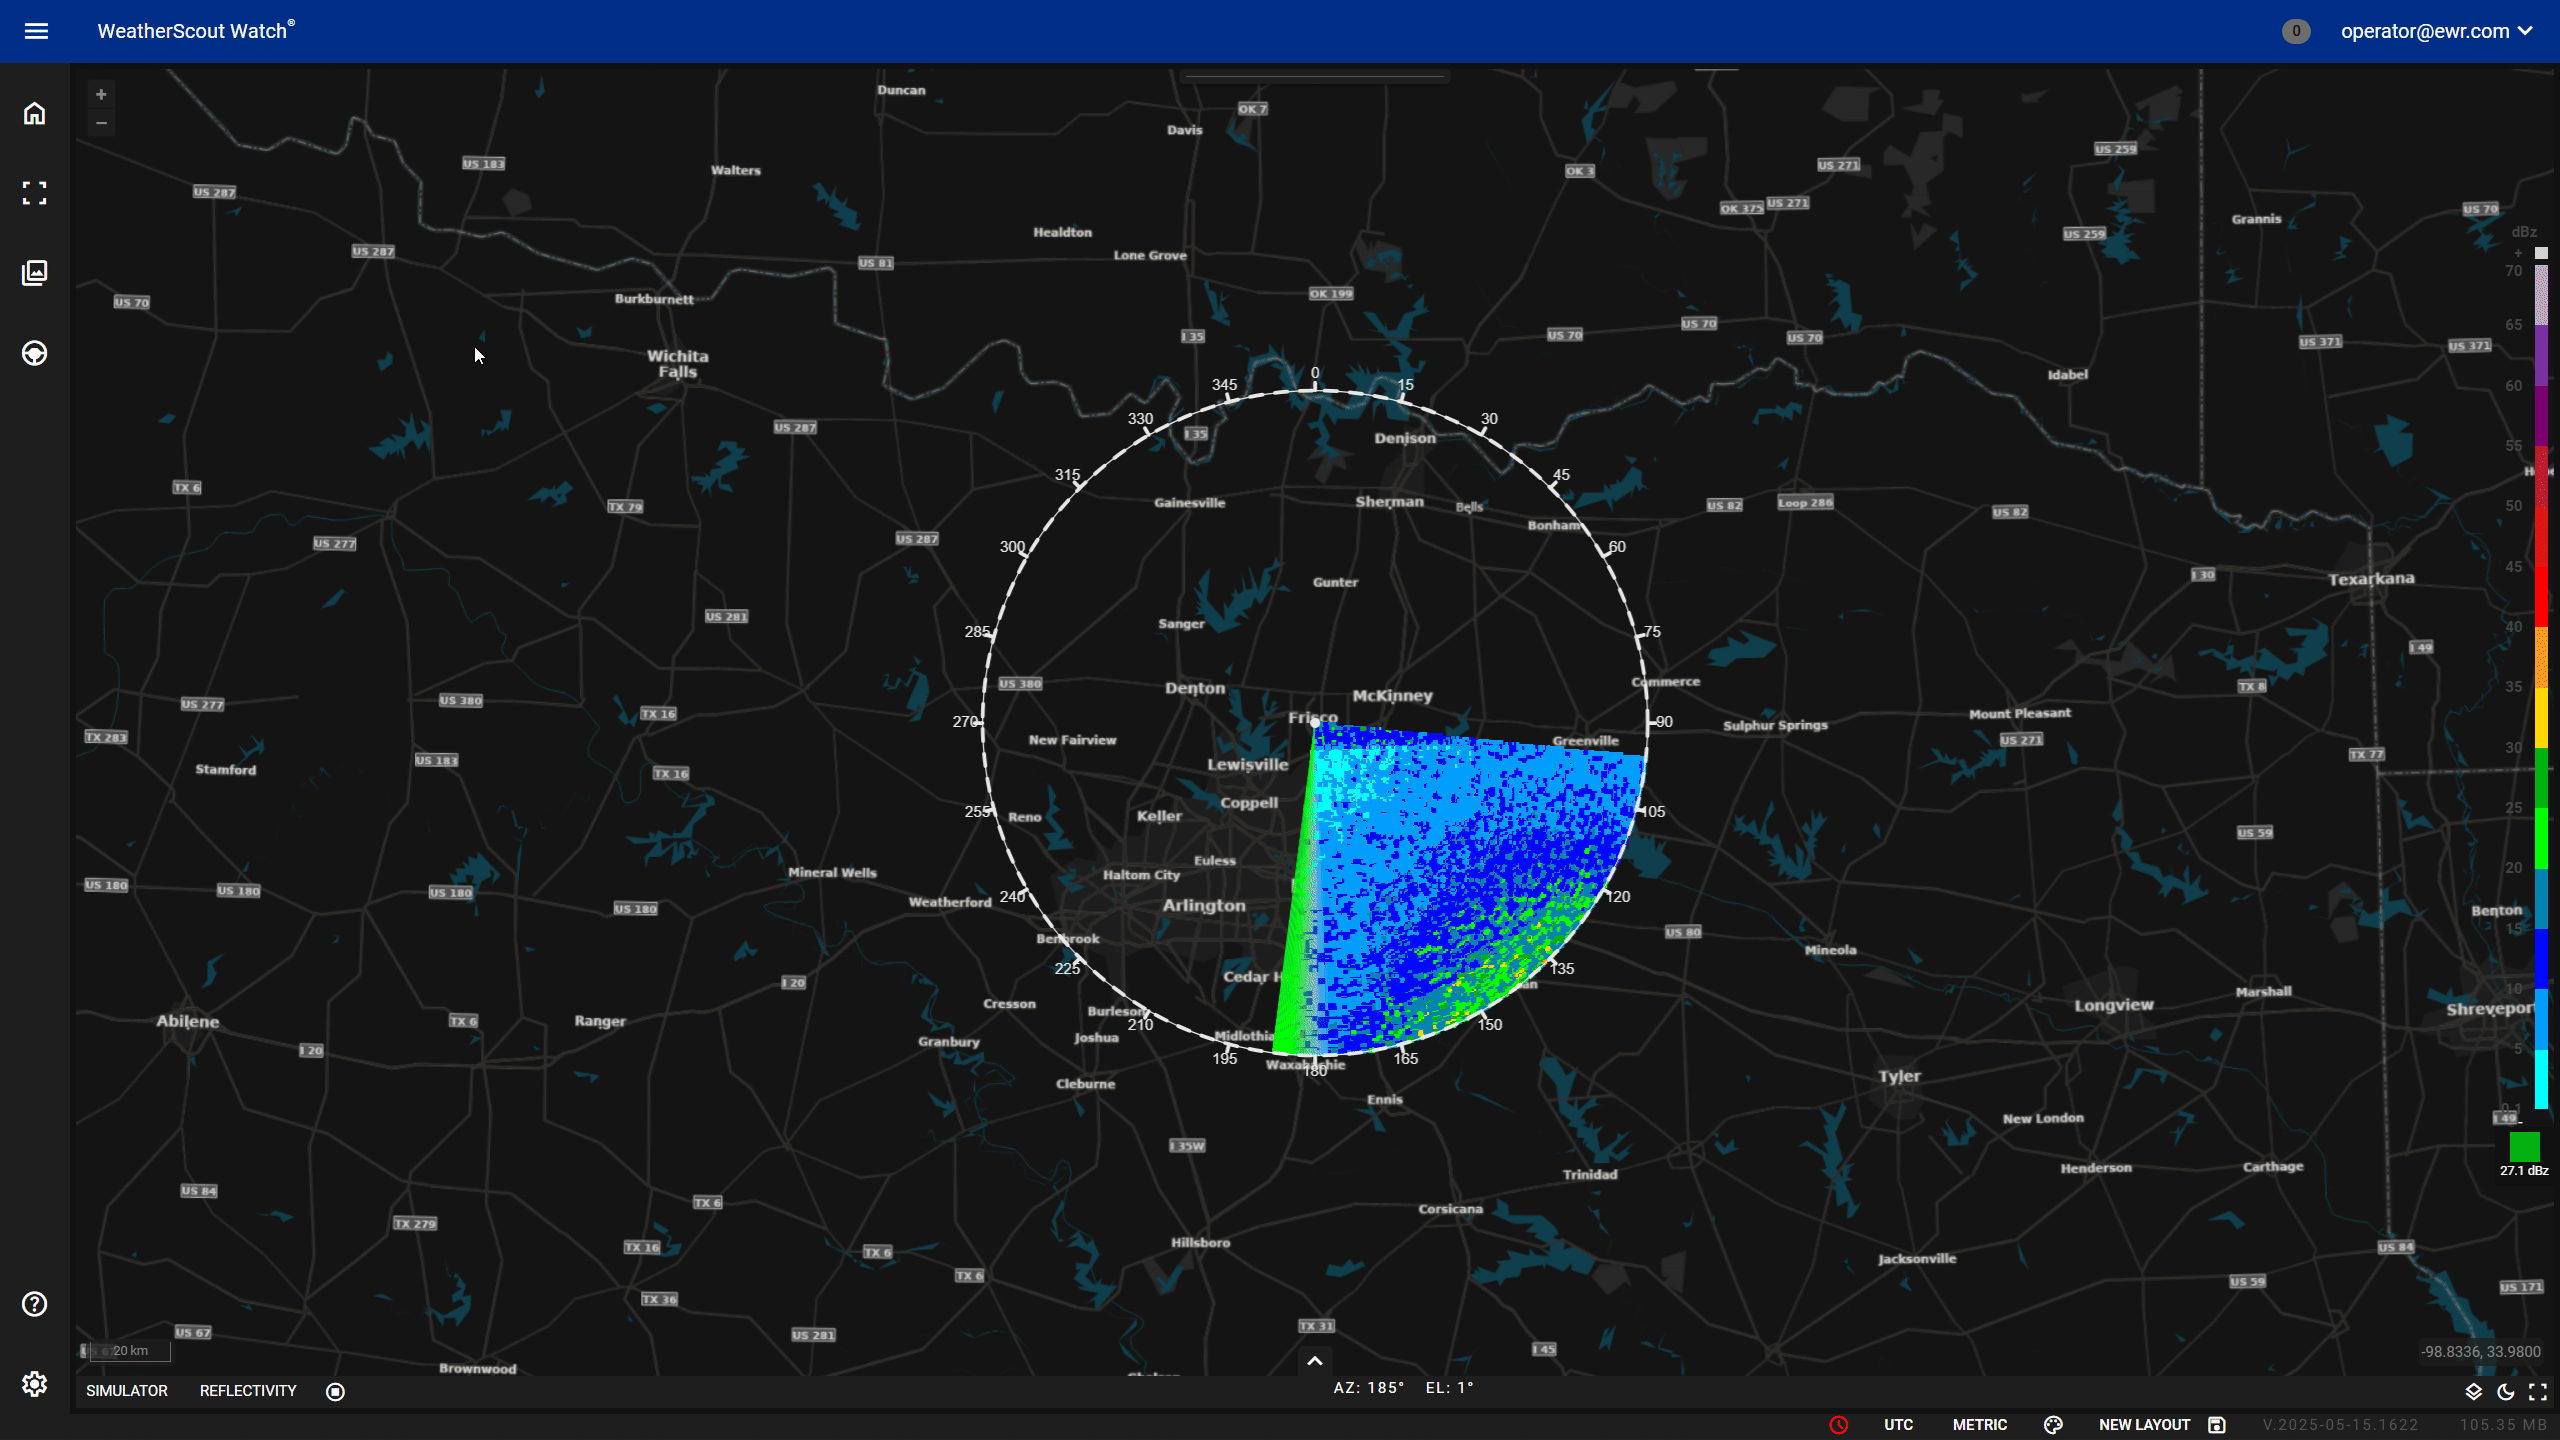Screen dimensions: 2560x1440
Task: Expand the bottom panel with the chevron
Action: [1315, 1361]
